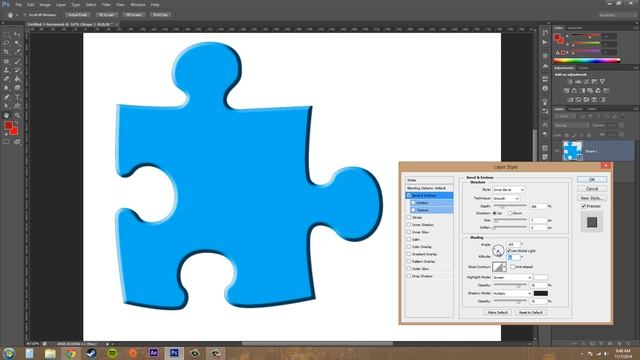Open the bevel Style dropdown
The image size is (640, 360).
509,190
